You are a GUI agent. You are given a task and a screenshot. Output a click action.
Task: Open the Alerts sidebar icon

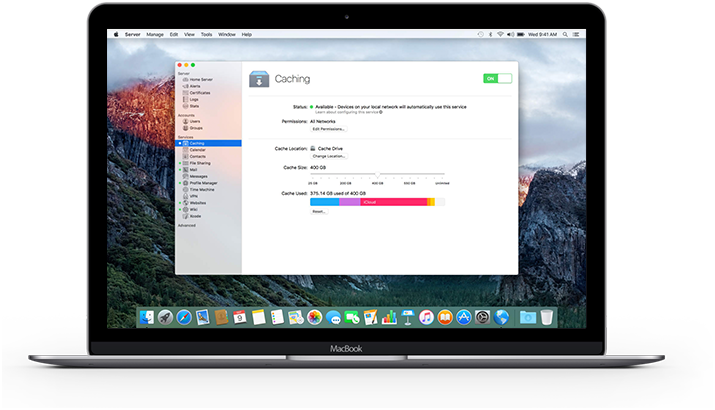point(185,87)
